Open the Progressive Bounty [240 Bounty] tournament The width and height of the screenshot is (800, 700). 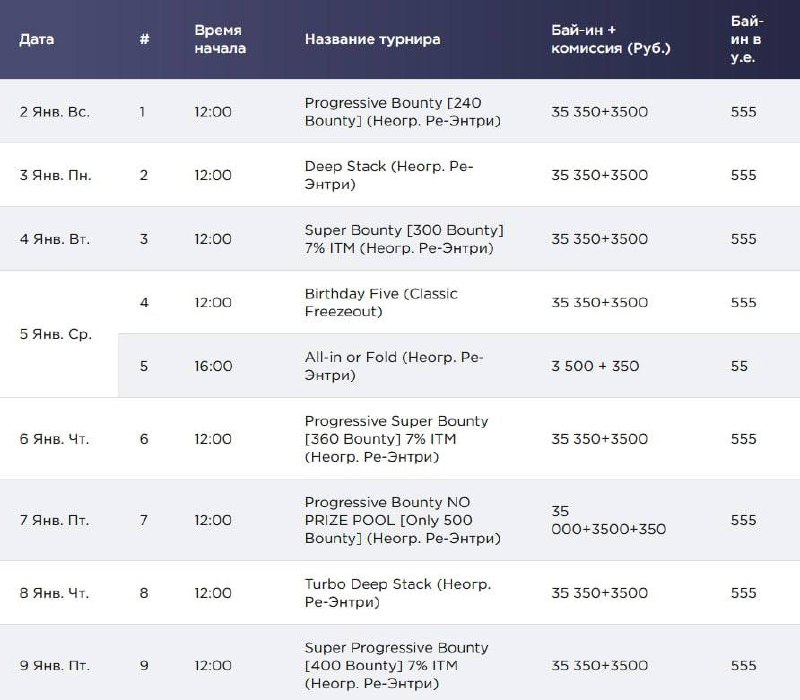coord(402,112)
